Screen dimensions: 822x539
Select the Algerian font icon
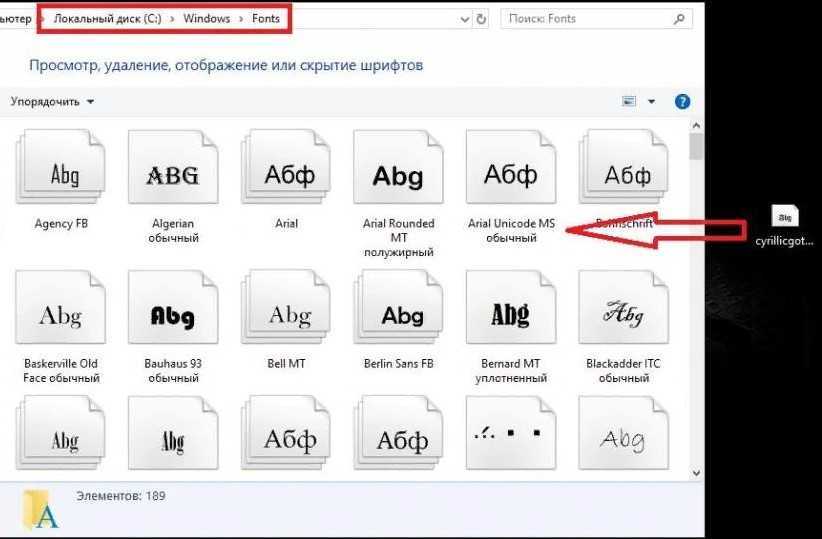coord(173,175)
